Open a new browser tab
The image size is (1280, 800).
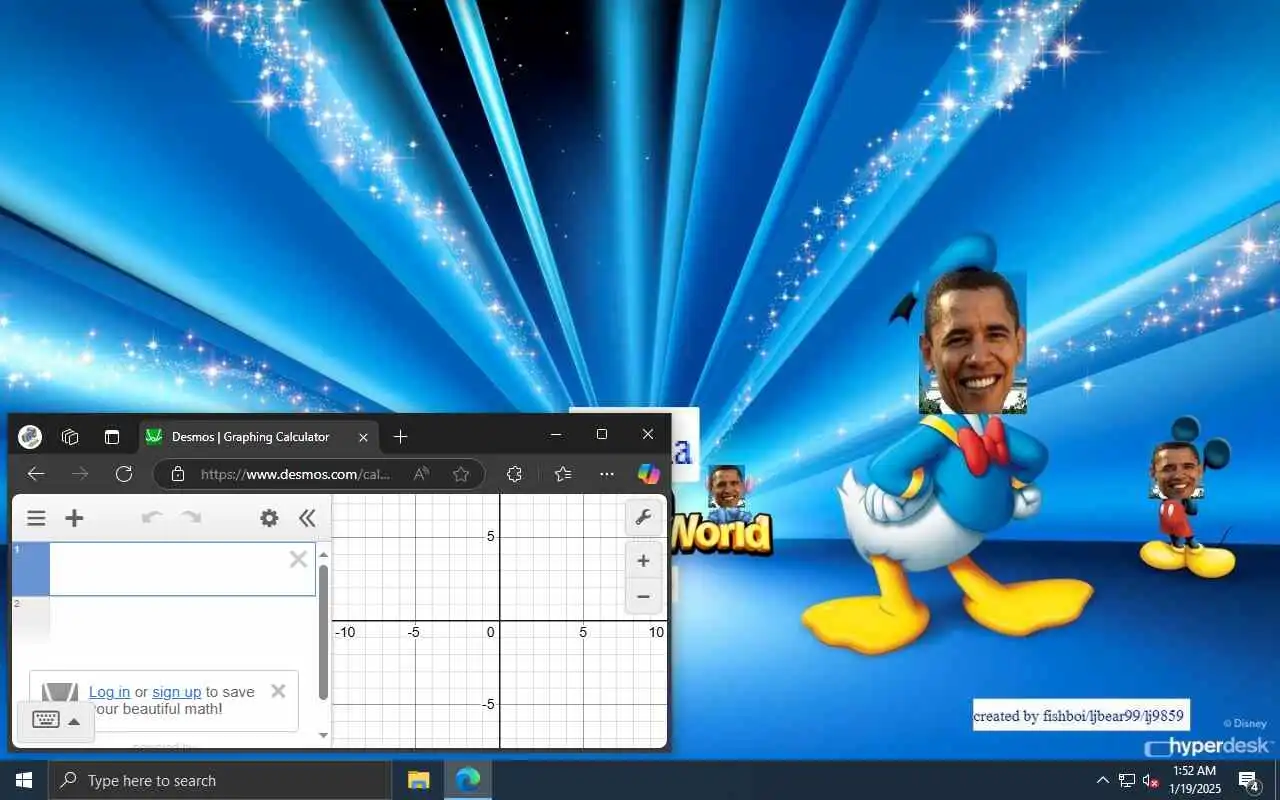[x=401, y=437]
